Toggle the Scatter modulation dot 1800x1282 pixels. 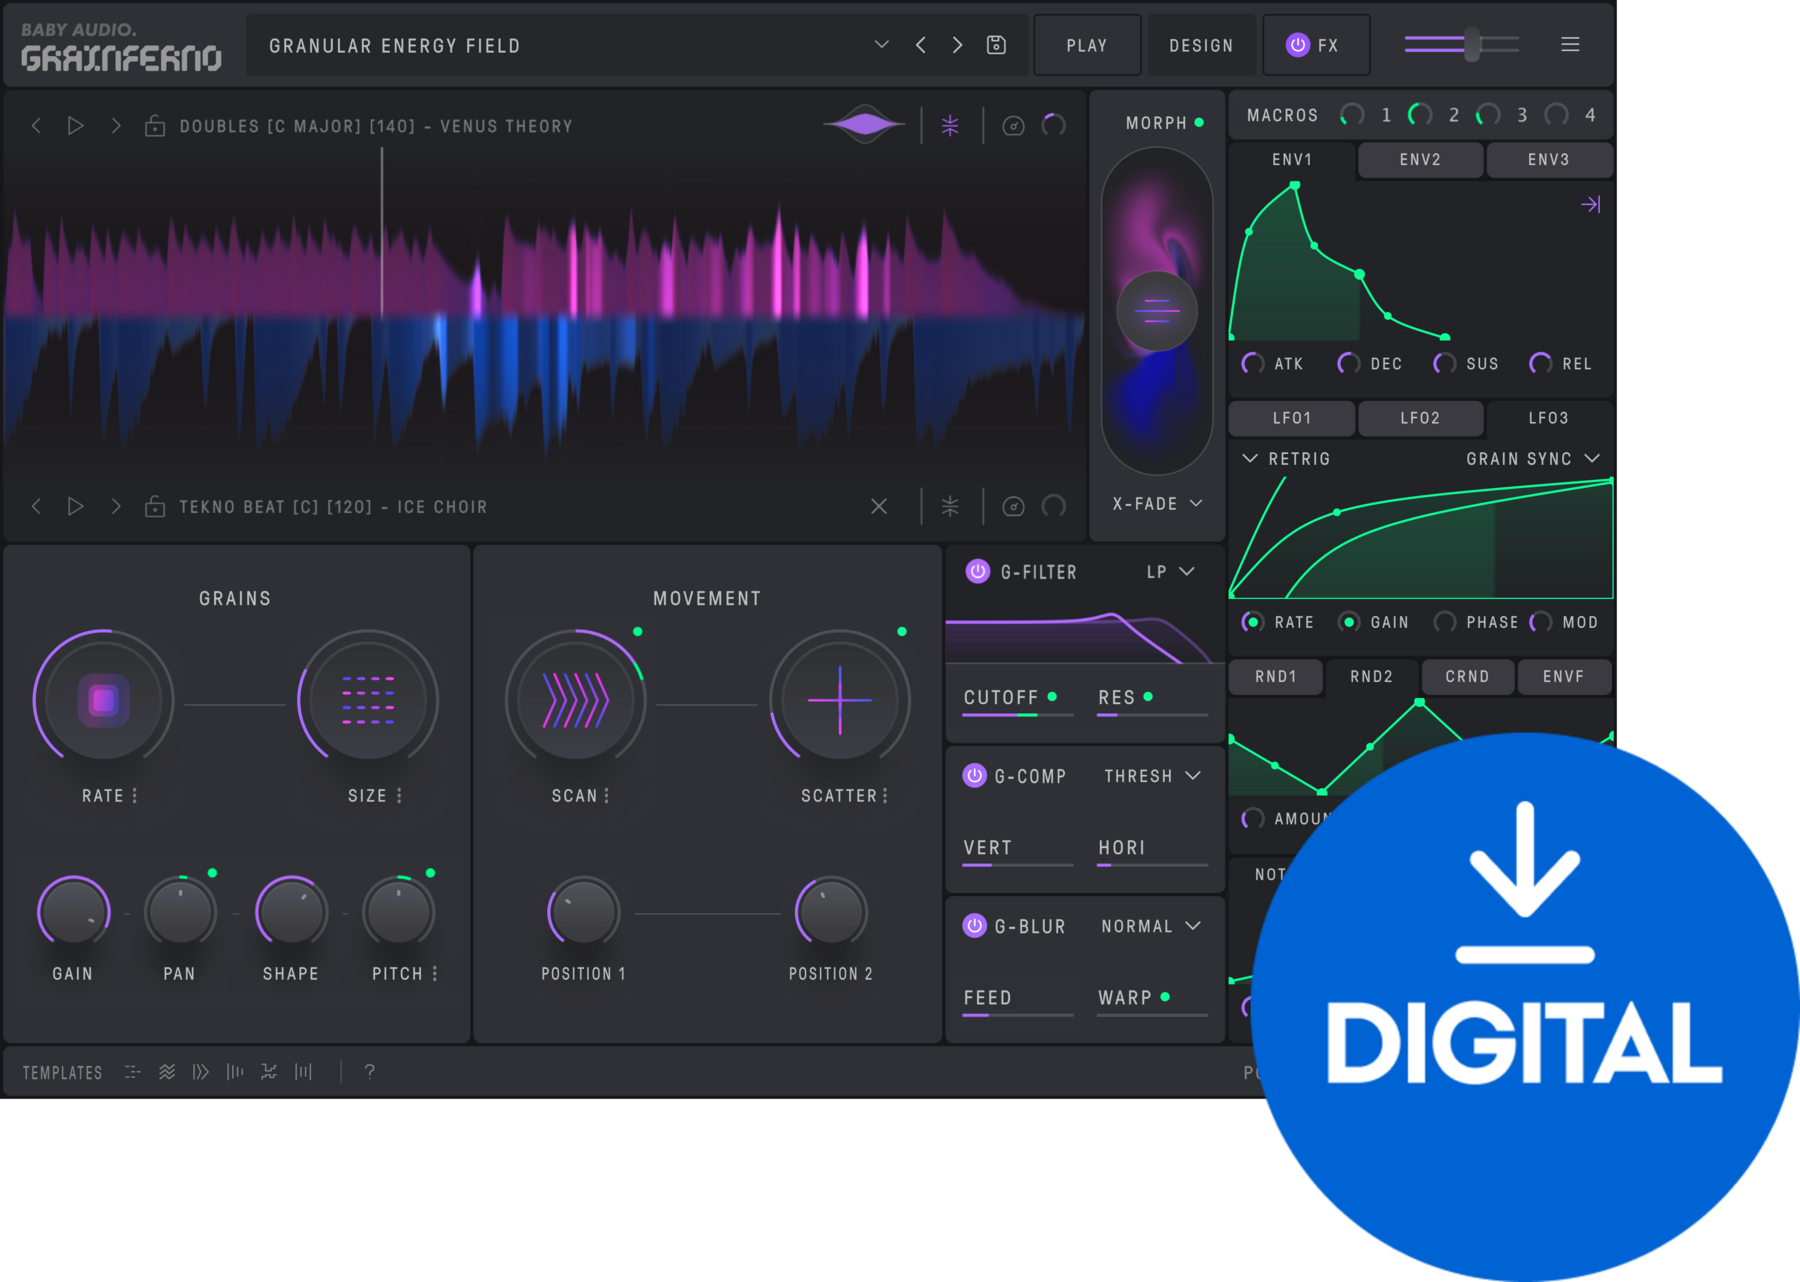[902, 631]
